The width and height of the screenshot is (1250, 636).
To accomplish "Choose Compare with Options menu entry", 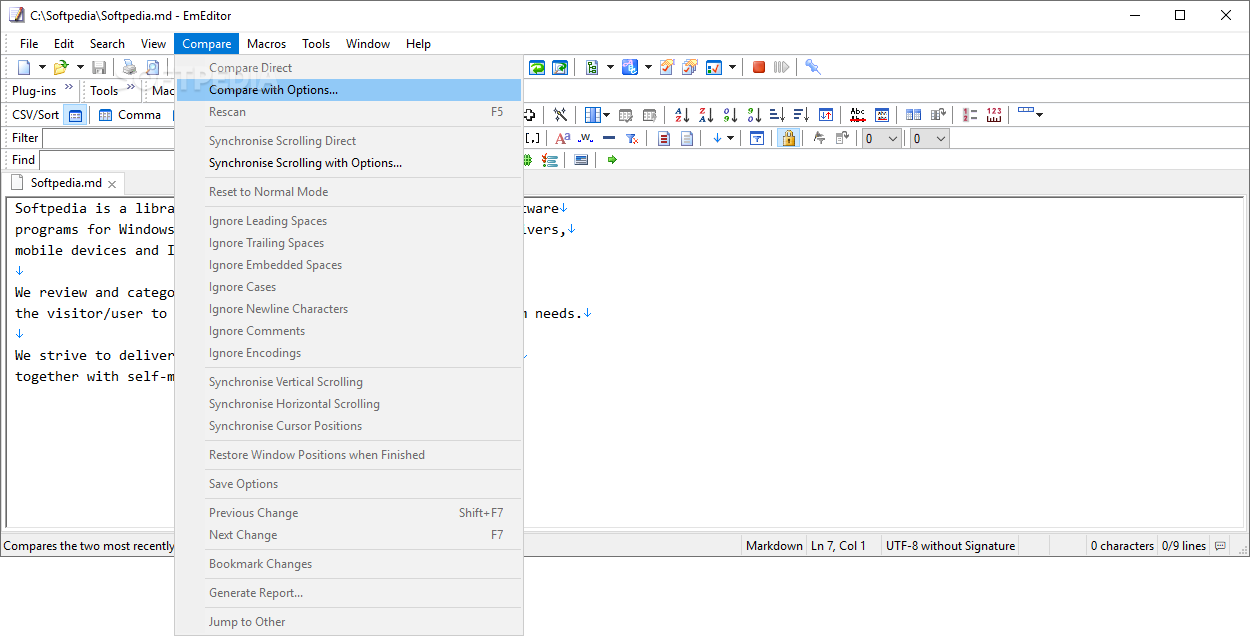I will click(x=349, y=90).
